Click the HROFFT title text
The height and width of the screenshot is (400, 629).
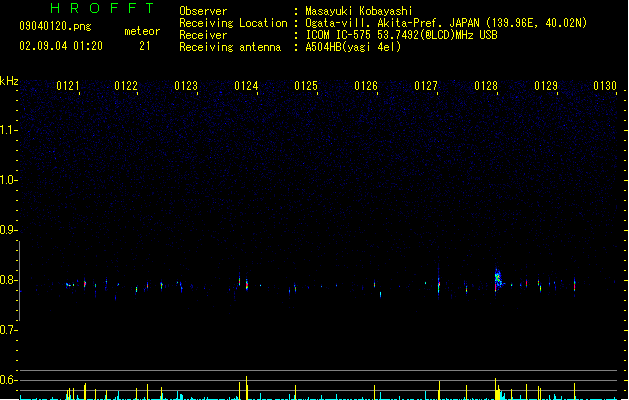point(102,8)
